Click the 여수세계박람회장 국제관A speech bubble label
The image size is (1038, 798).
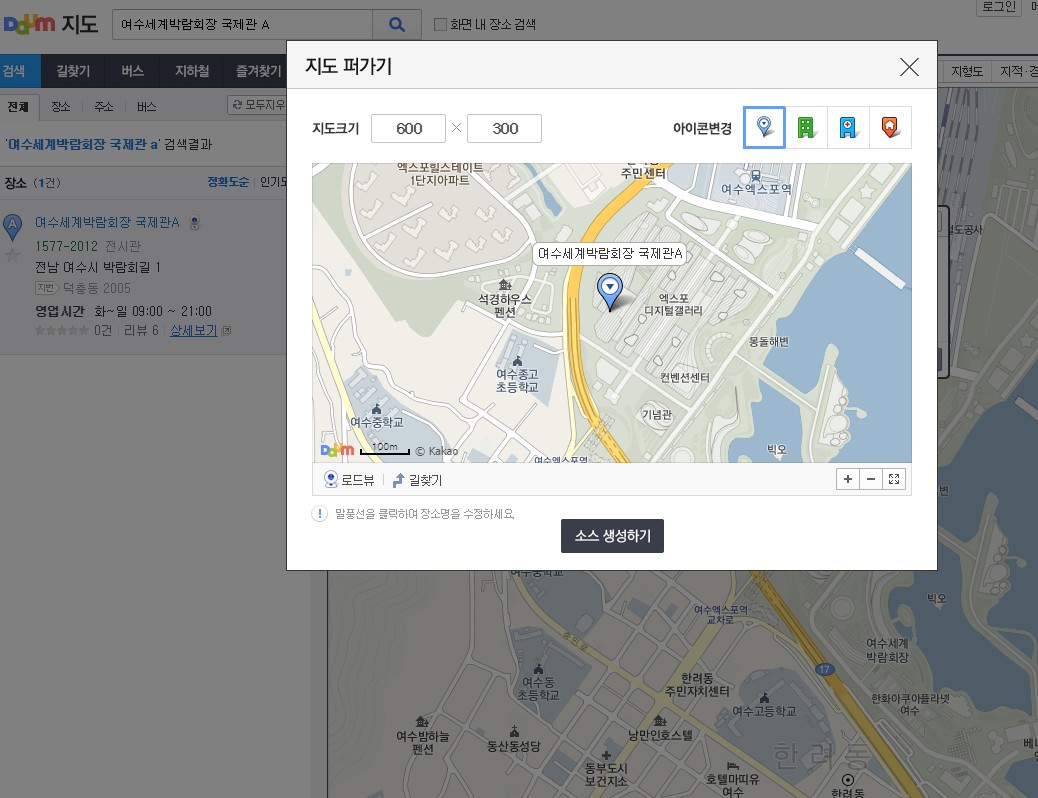(609, 254)
